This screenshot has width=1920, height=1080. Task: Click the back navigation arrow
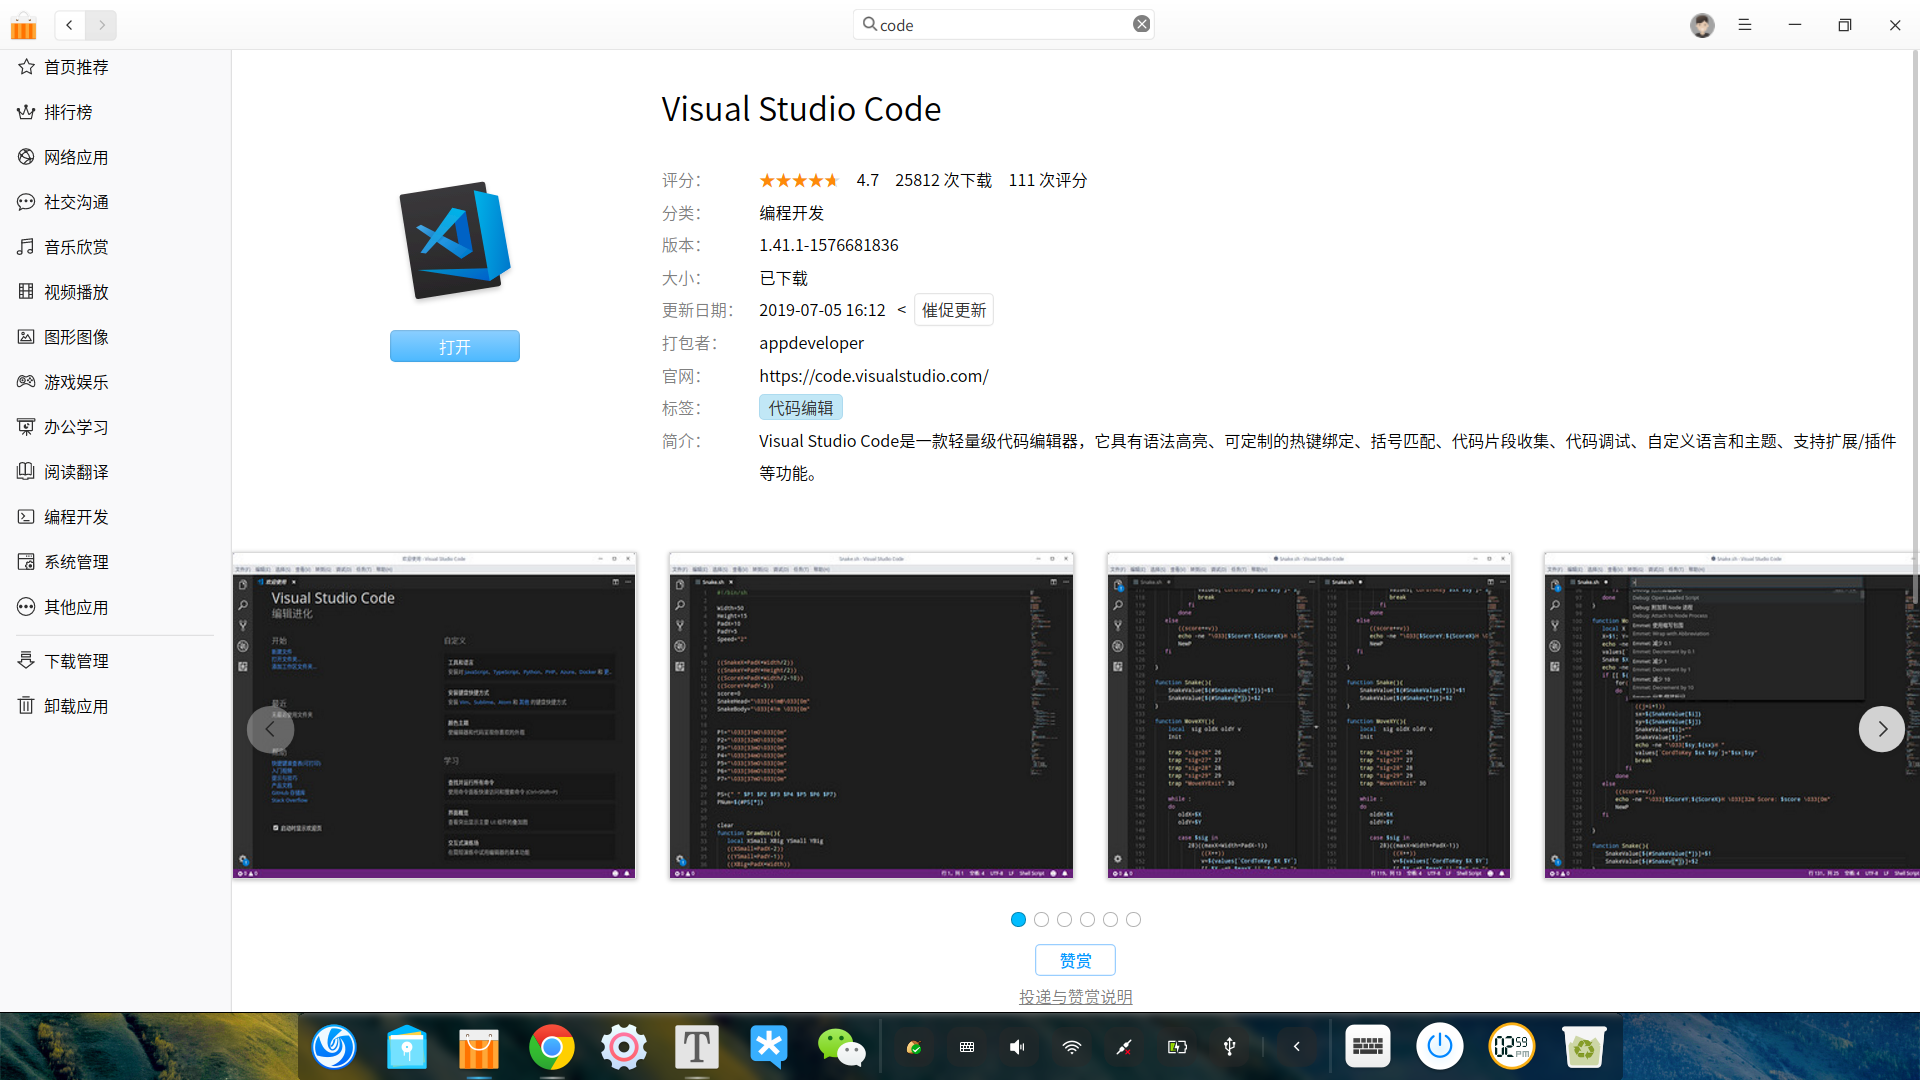point(68,25)
